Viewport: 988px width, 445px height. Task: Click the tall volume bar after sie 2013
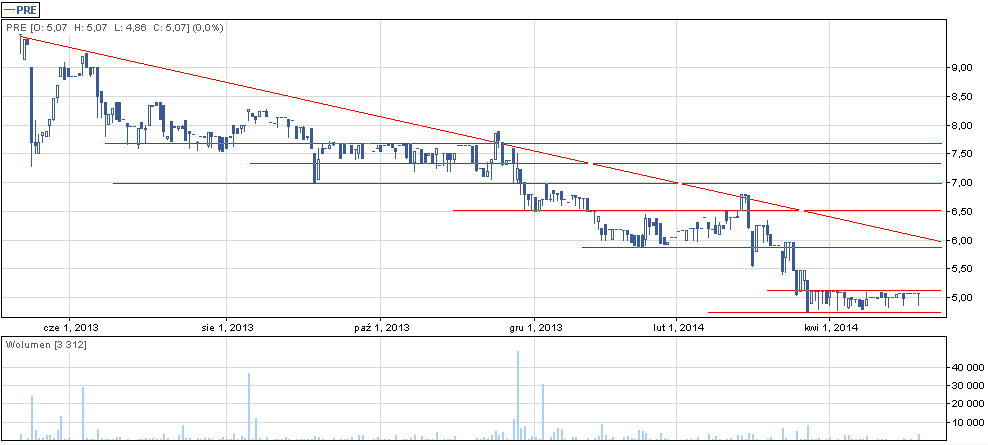click(x=250, y=407)
